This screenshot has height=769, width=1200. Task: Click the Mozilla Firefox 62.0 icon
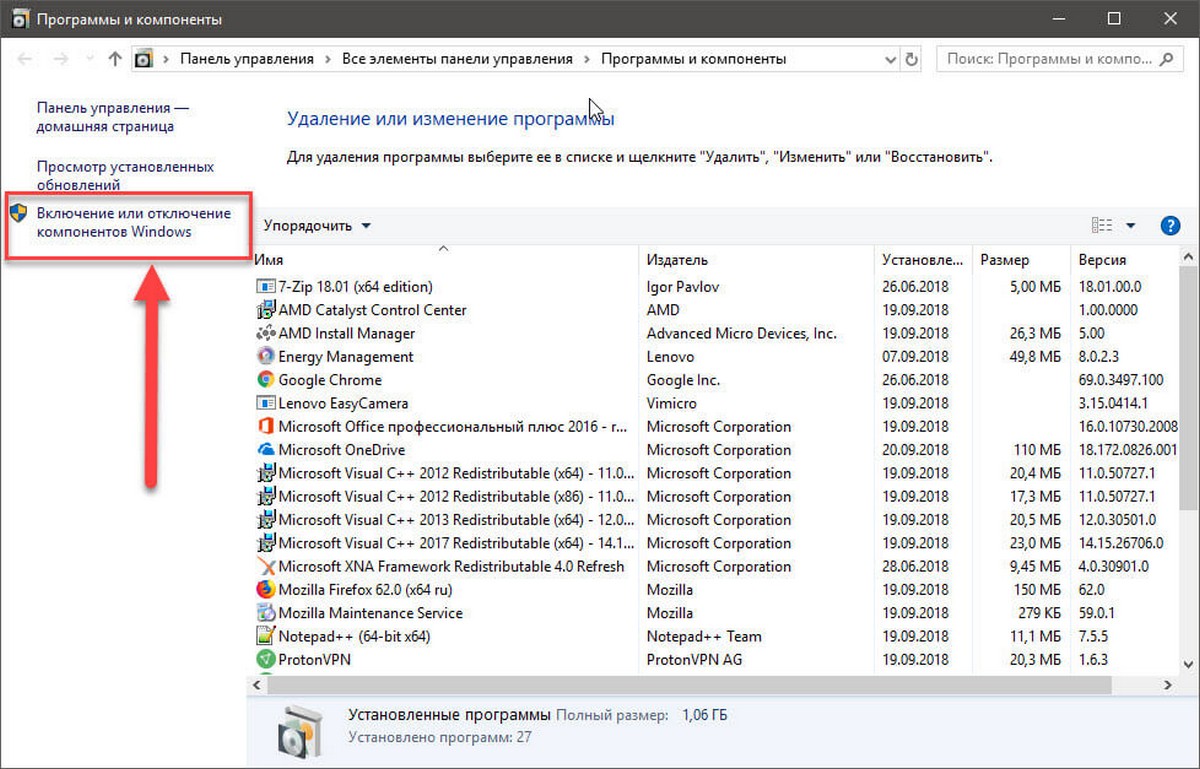[265, 589]
